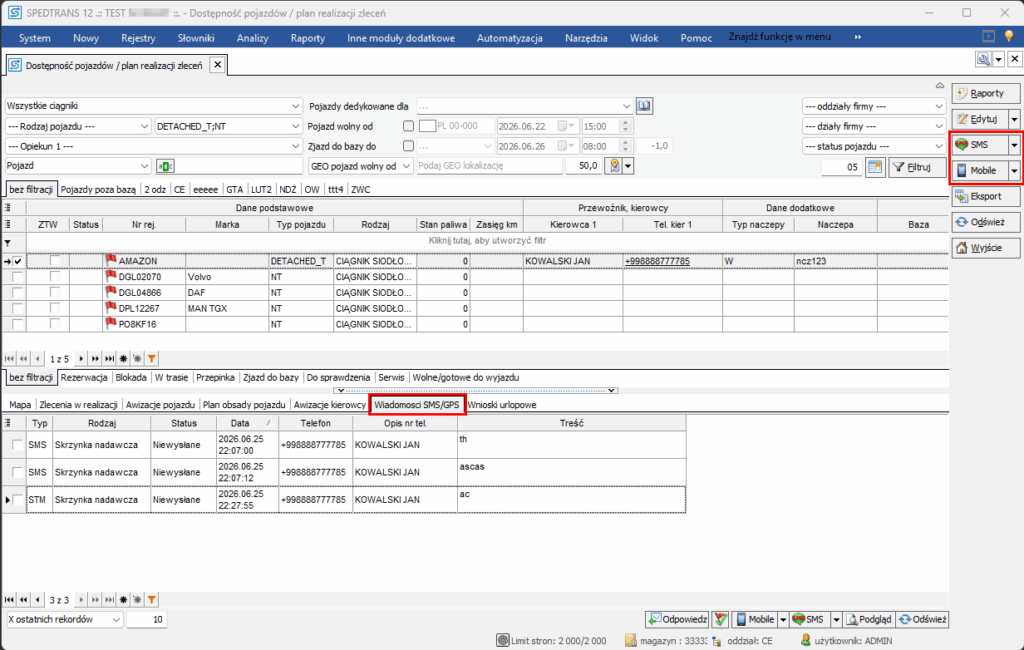Expand the oddziały firmy dropdown

[938, 106]
